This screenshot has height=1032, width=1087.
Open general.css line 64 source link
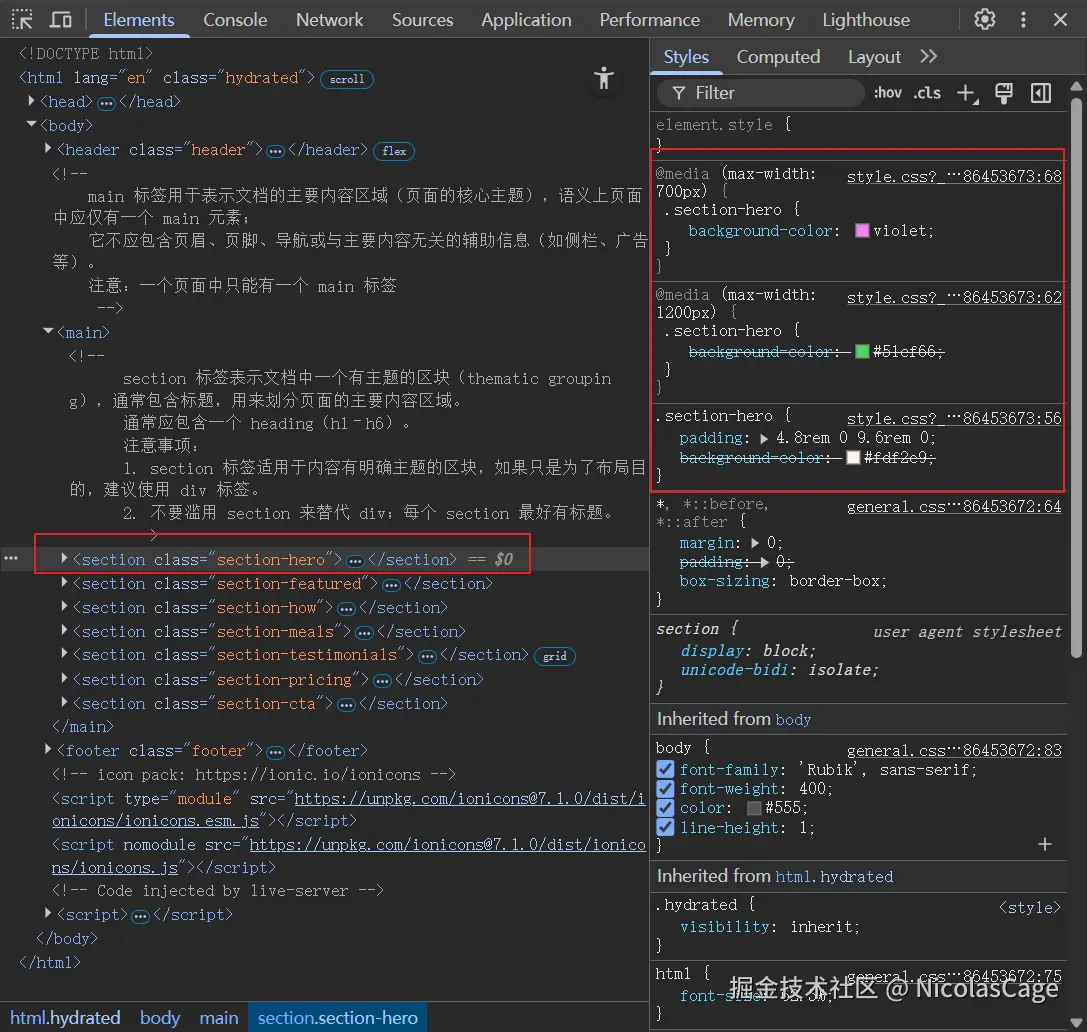click(x=954, y=507)
